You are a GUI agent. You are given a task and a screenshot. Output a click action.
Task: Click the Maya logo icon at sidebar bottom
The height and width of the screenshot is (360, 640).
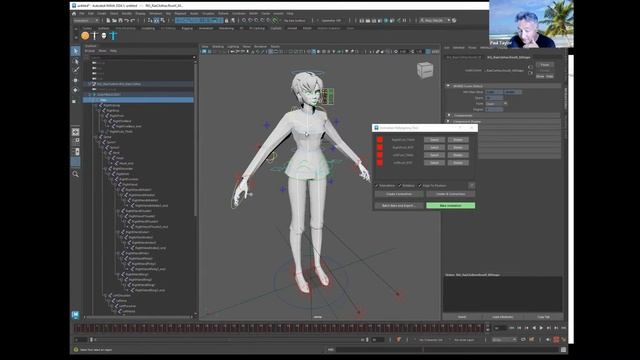pyautogui.click(x=76, y=315)
